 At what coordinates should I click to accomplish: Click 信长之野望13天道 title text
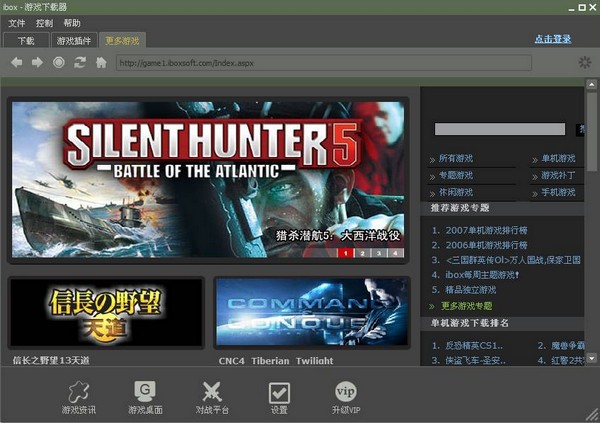pyautogui.click(x=51, y=360)
